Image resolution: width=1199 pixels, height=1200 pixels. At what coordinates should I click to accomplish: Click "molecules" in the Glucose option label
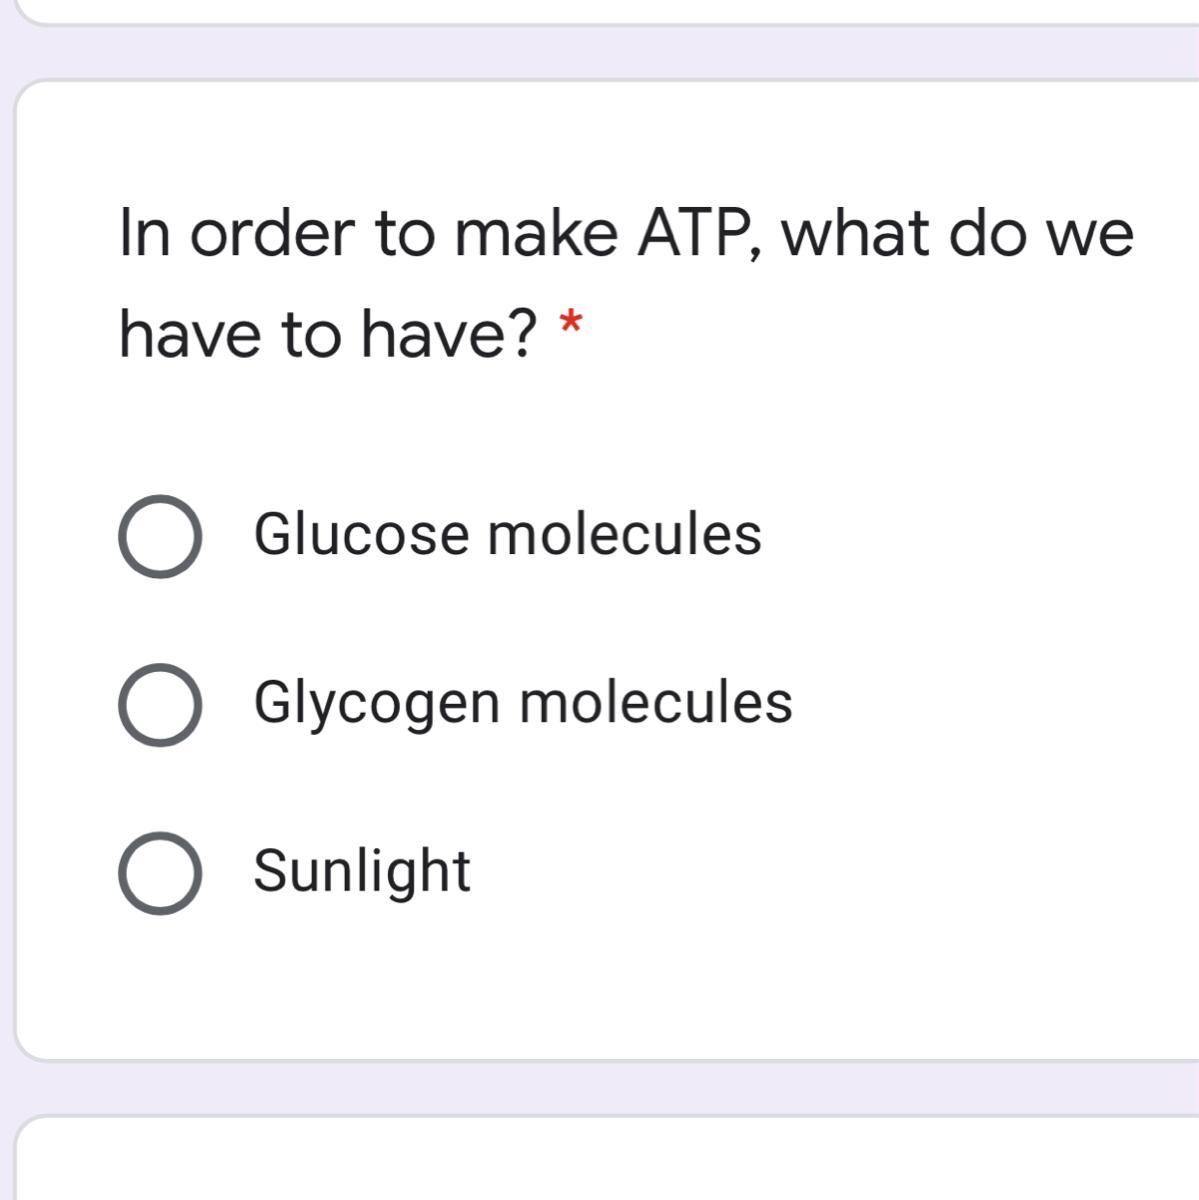coord(624,533)
